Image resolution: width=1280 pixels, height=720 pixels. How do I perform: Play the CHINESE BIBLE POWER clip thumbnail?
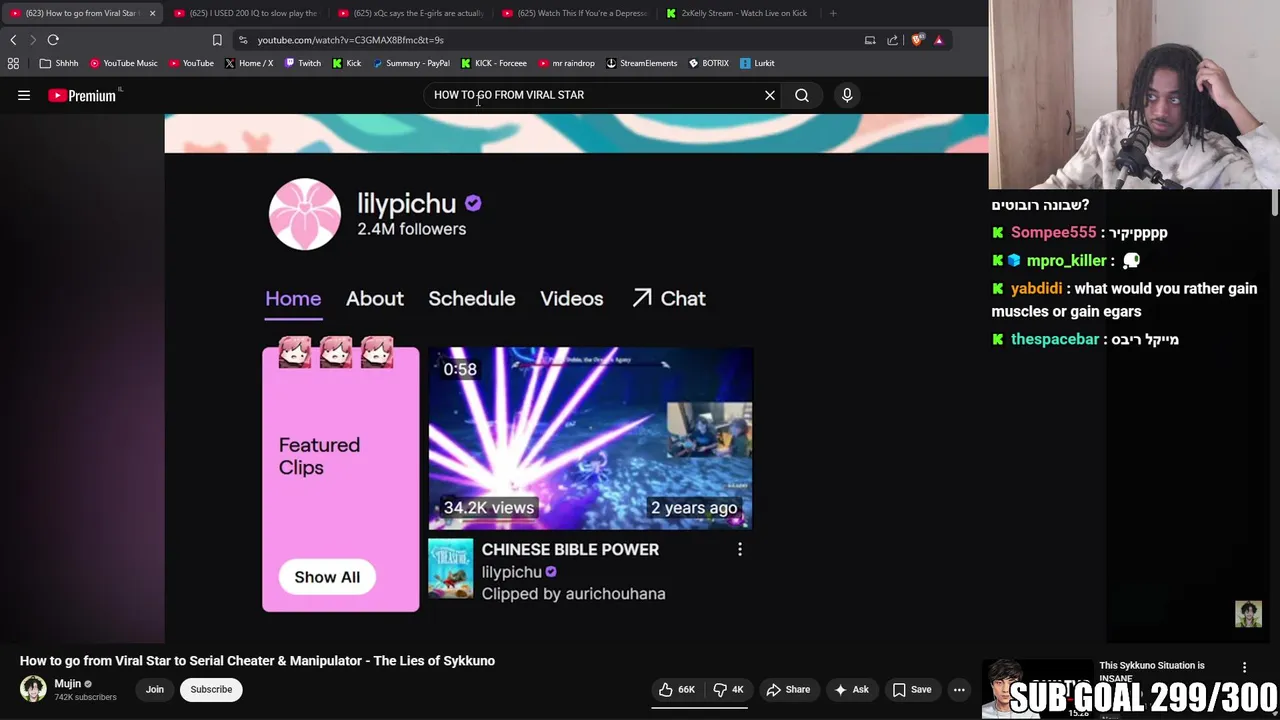click(590, 438)
